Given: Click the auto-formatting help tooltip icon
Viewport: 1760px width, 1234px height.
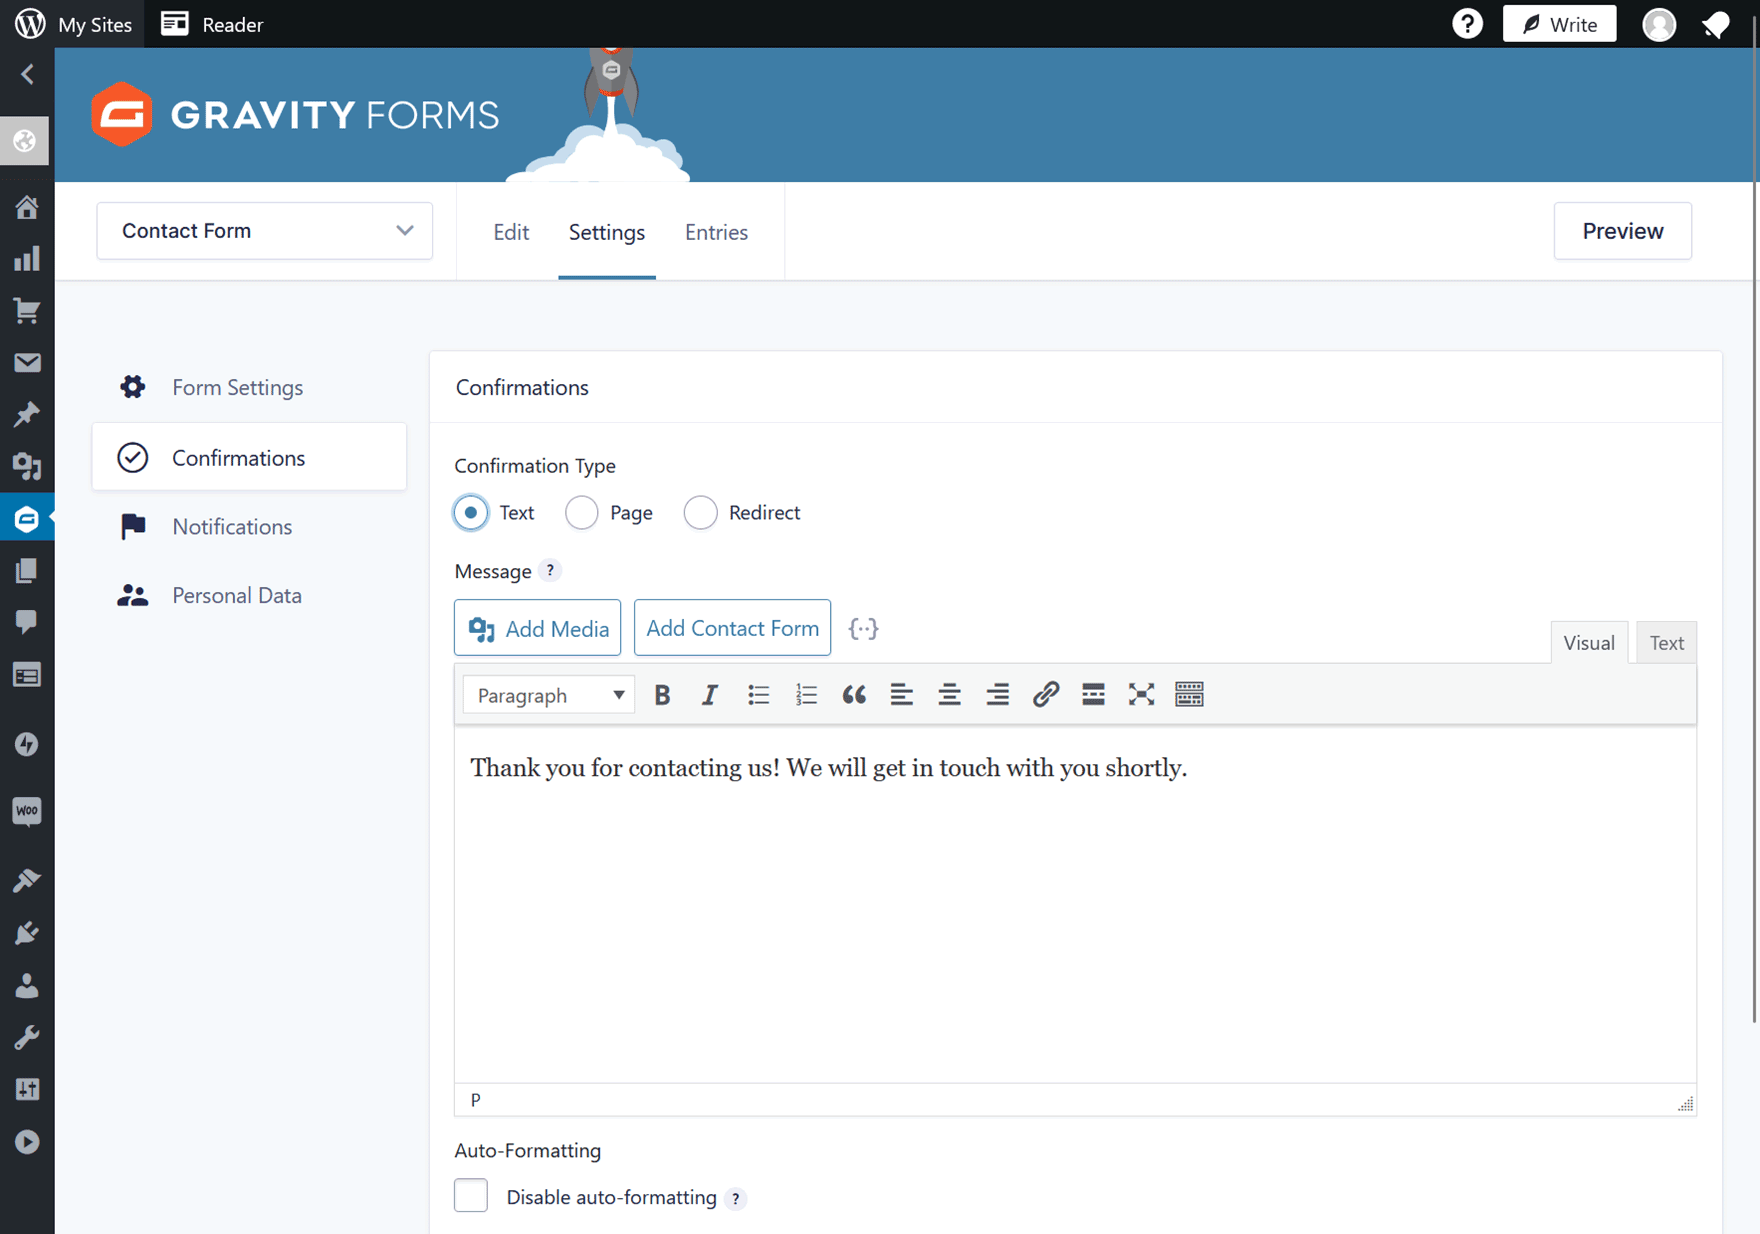Looking at the screenshot, I should point(736,1198).
